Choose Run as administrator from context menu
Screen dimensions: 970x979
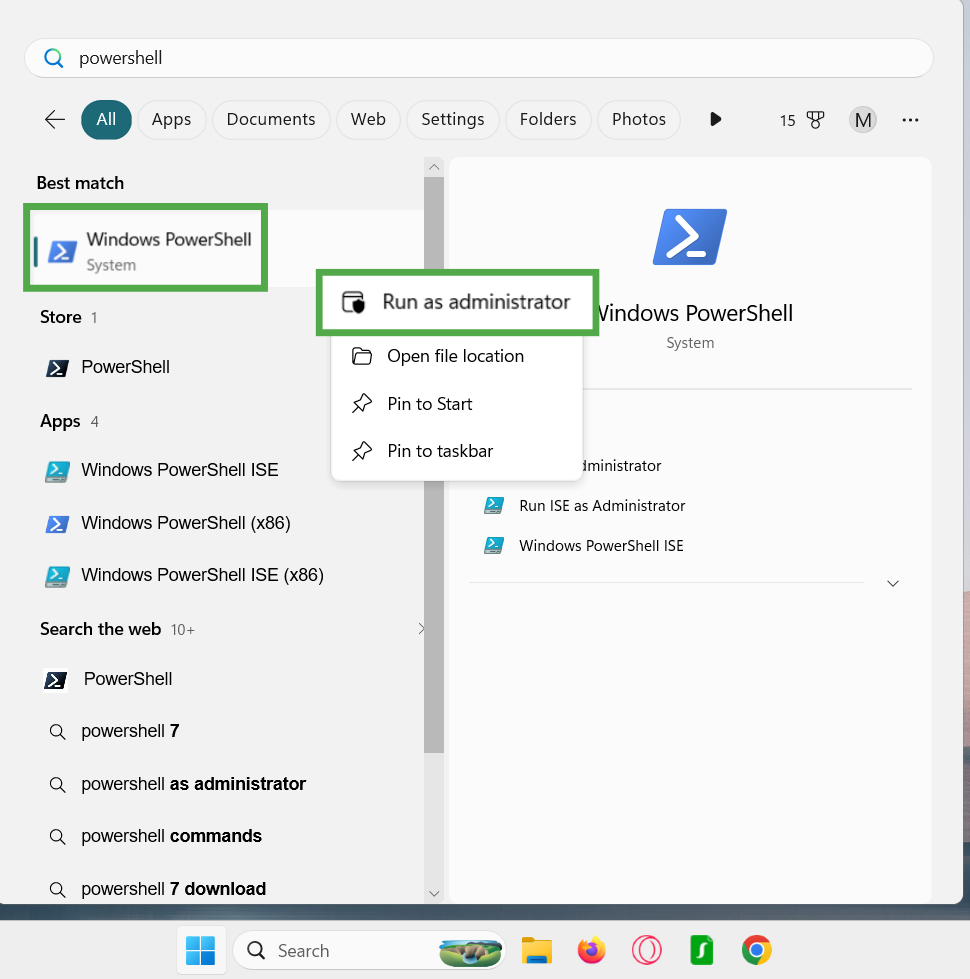pyautogui.click(x=457, y=302)
